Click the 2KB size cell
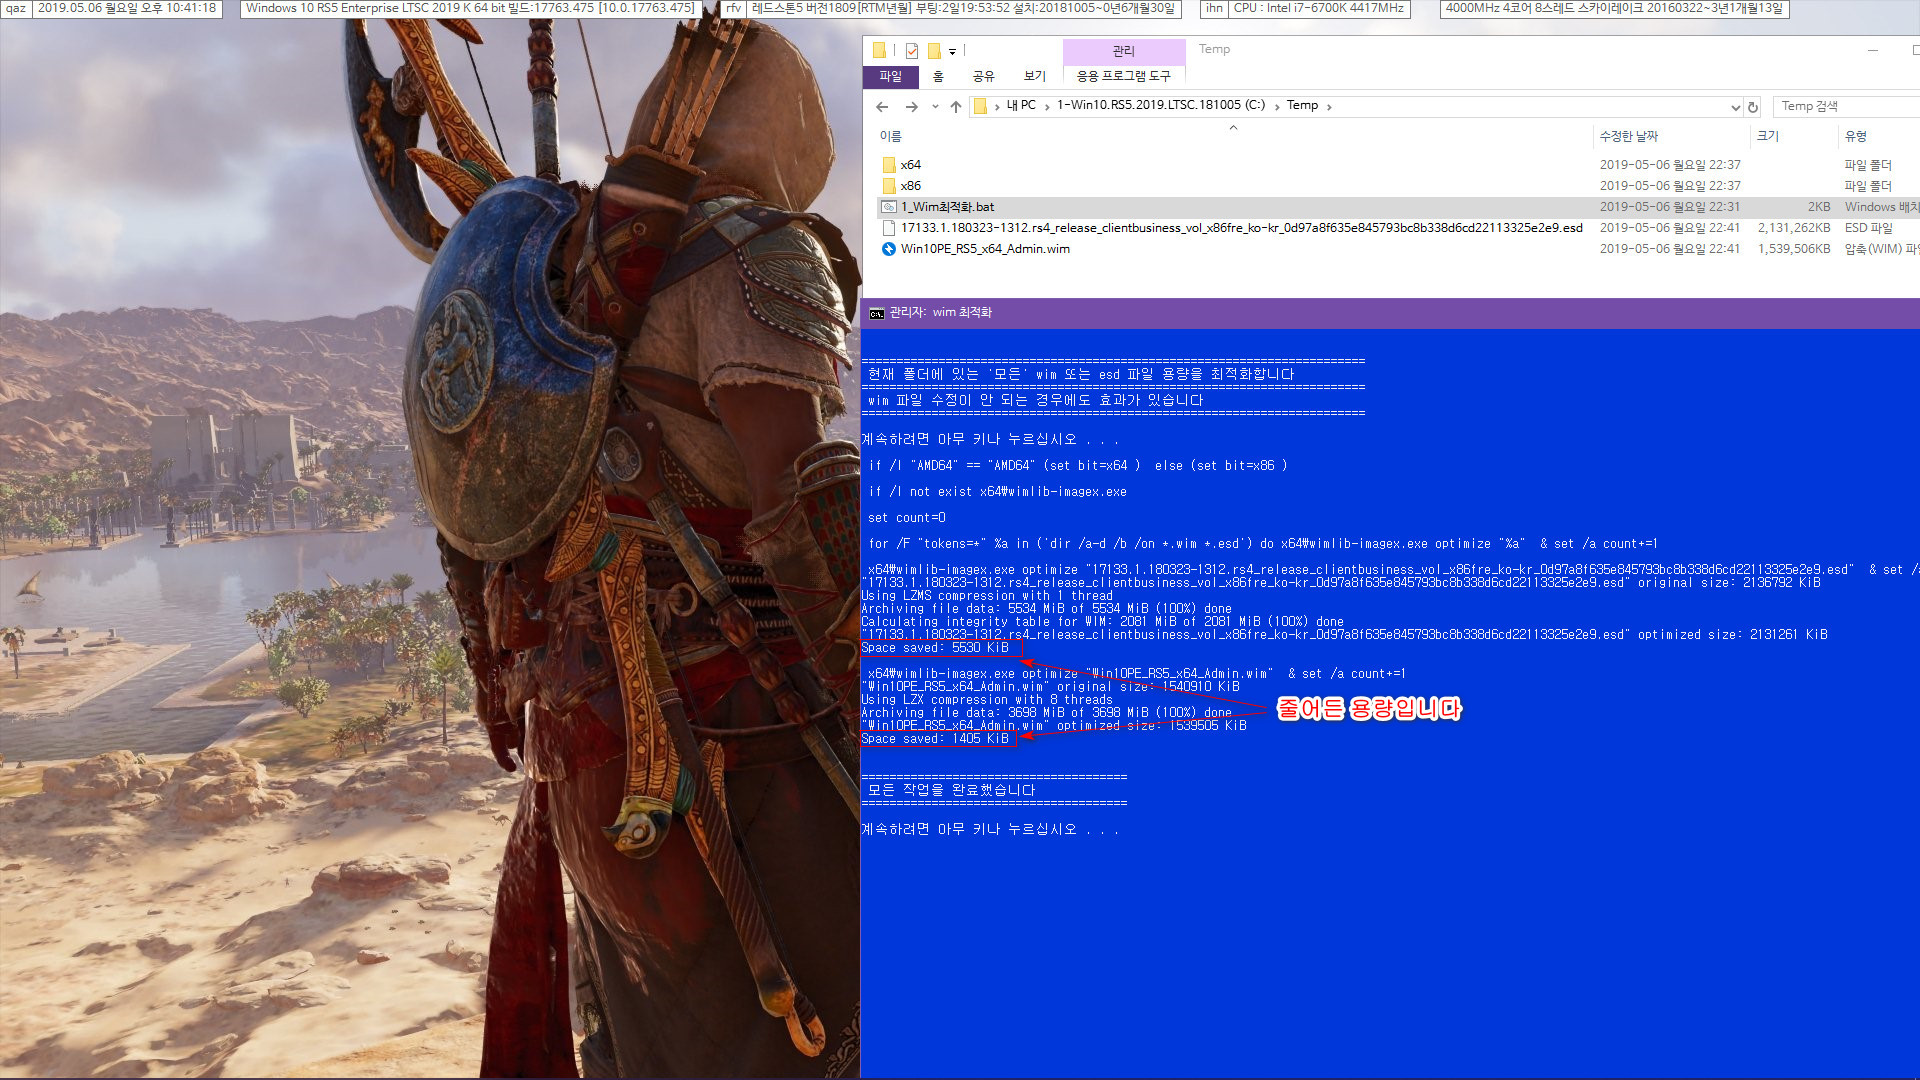The height and width of the screenshot is (1080, 1920). pos(1818,207)
